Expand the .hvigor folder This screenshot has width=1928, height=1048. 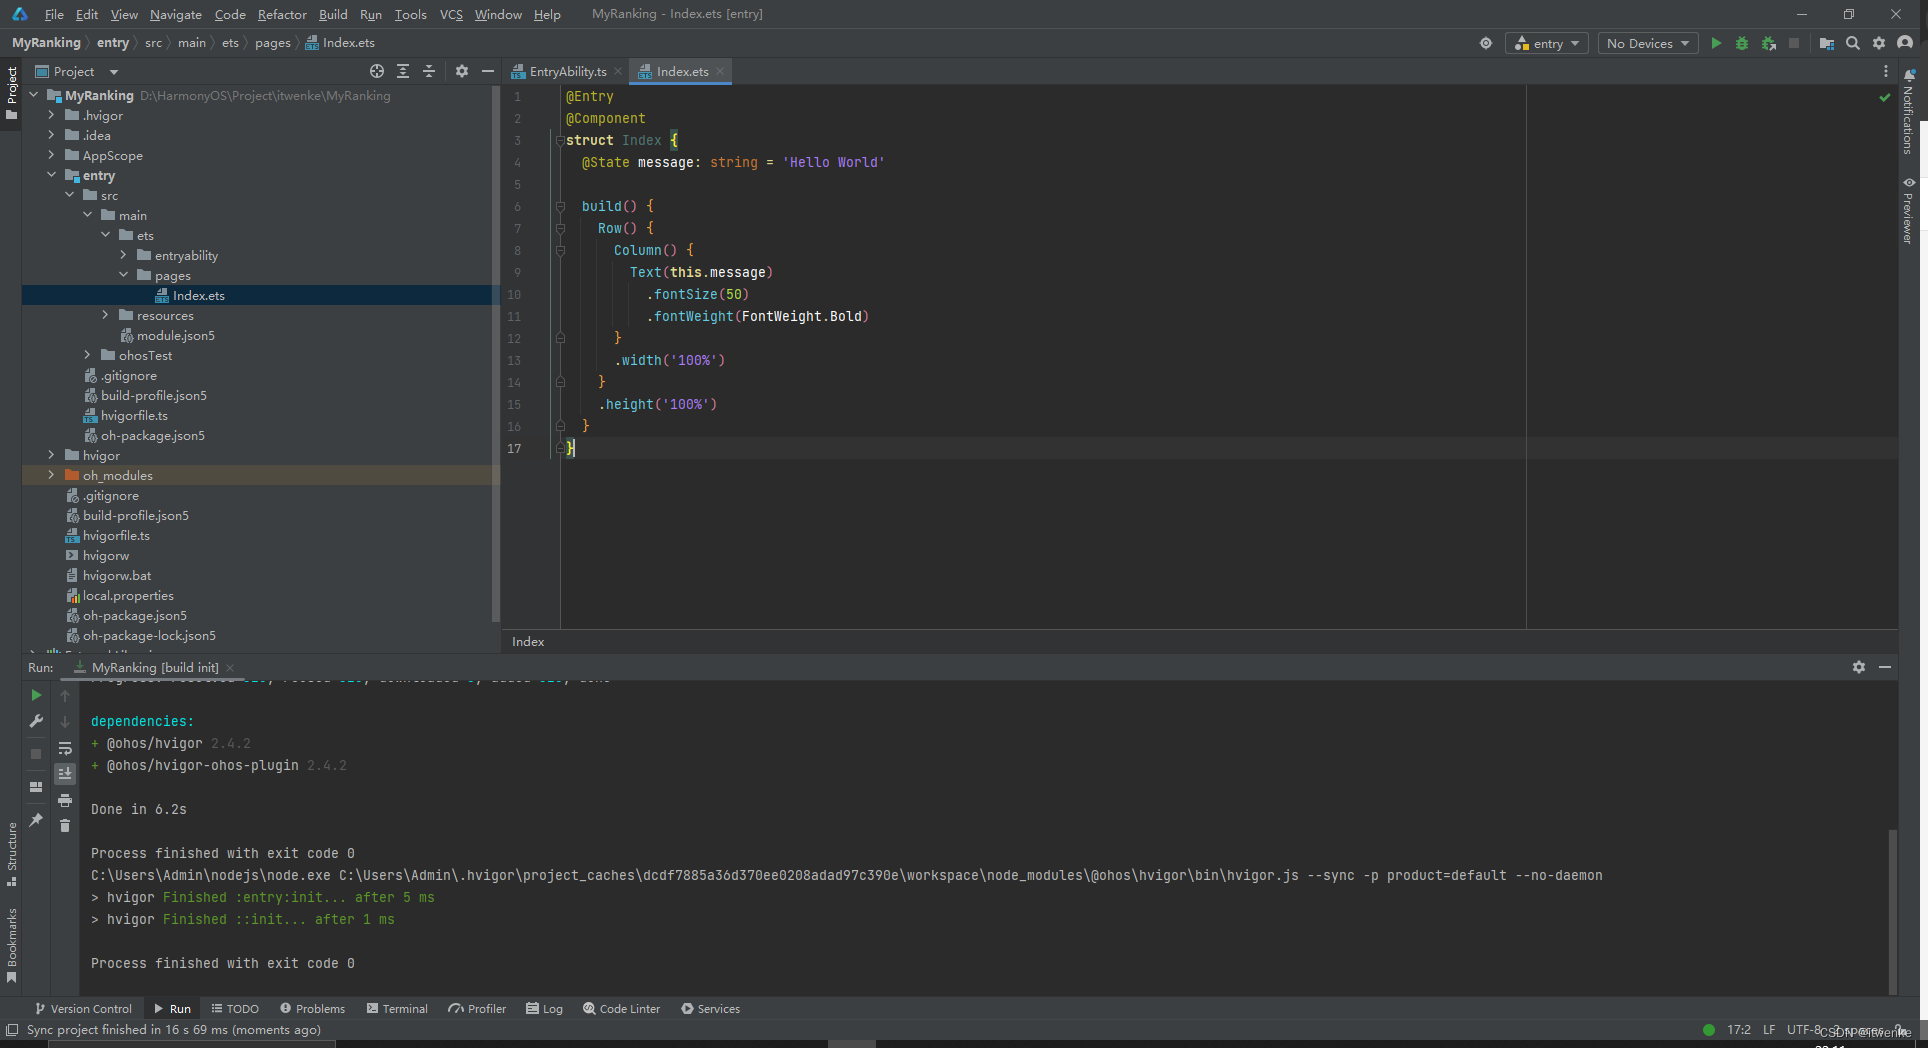point(51,115)
